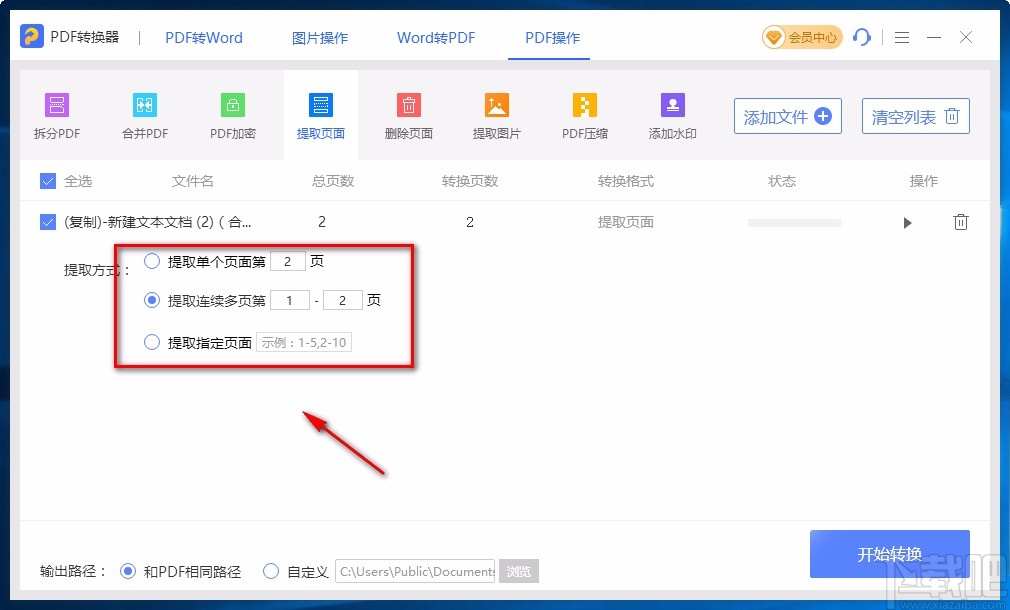This screenshot has height=610, width=1010.
Task: Minimize the PDF转换器 window
Action: [x=934, y=37]
